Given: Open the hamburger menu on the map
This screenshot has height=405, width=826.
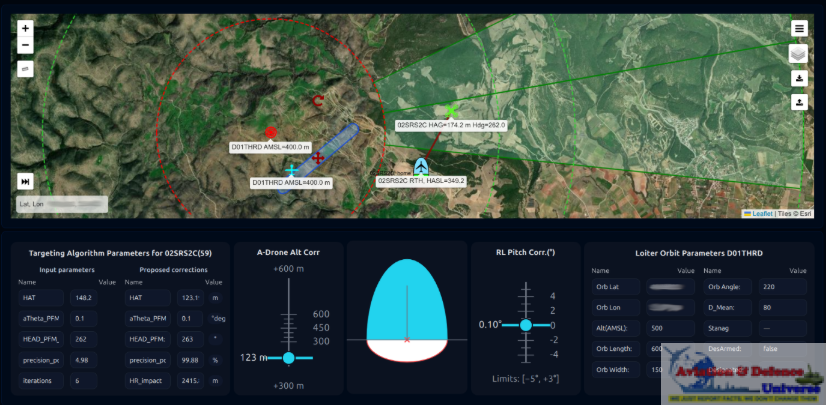Looking at the screenshot, I should (x=799, y=28).
